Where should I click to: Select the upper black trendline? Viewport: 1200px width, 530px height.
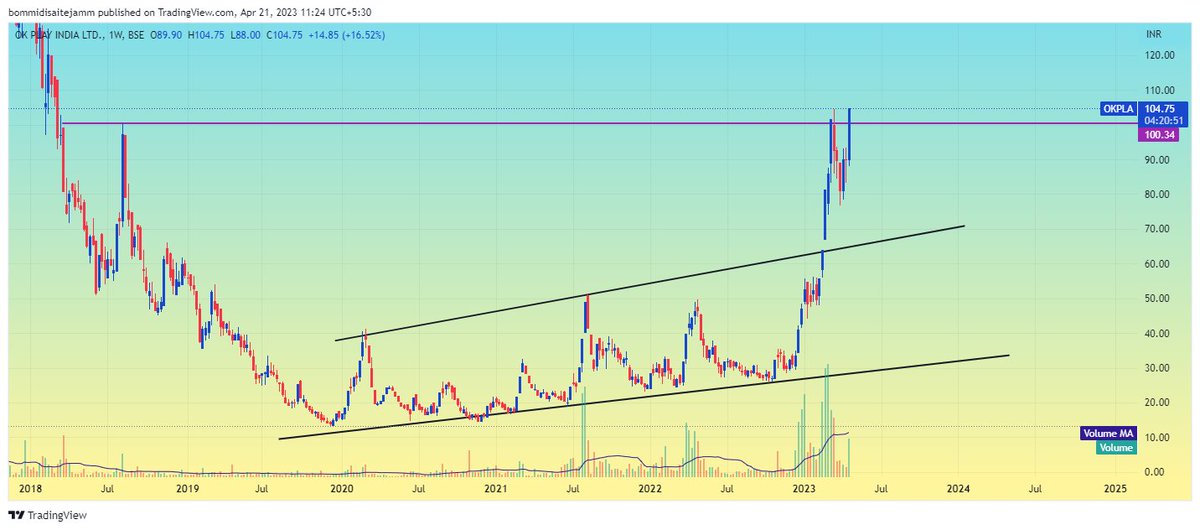pos(650,283)
